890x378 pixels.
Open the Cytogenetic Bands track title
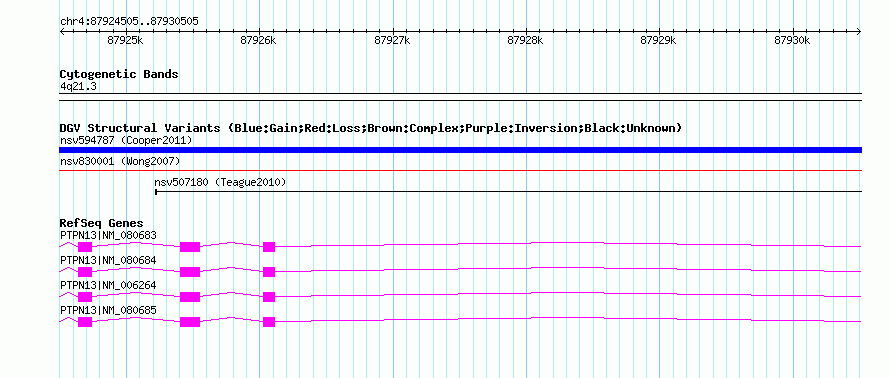(119, 74)
